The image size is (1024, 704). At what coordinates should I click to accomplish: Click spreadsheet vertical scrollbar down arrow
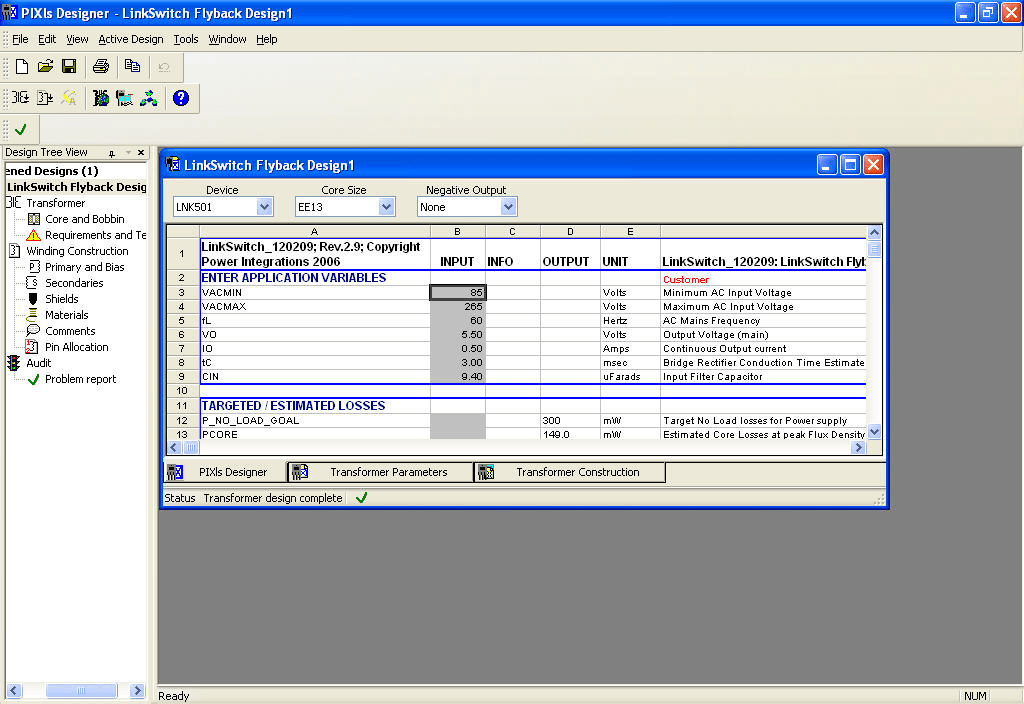coord(874,432)
